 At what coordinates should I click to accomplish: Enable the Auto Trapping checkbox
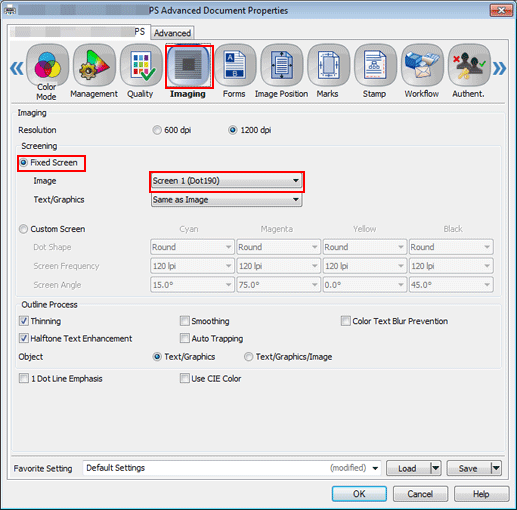tap(185, 338)
